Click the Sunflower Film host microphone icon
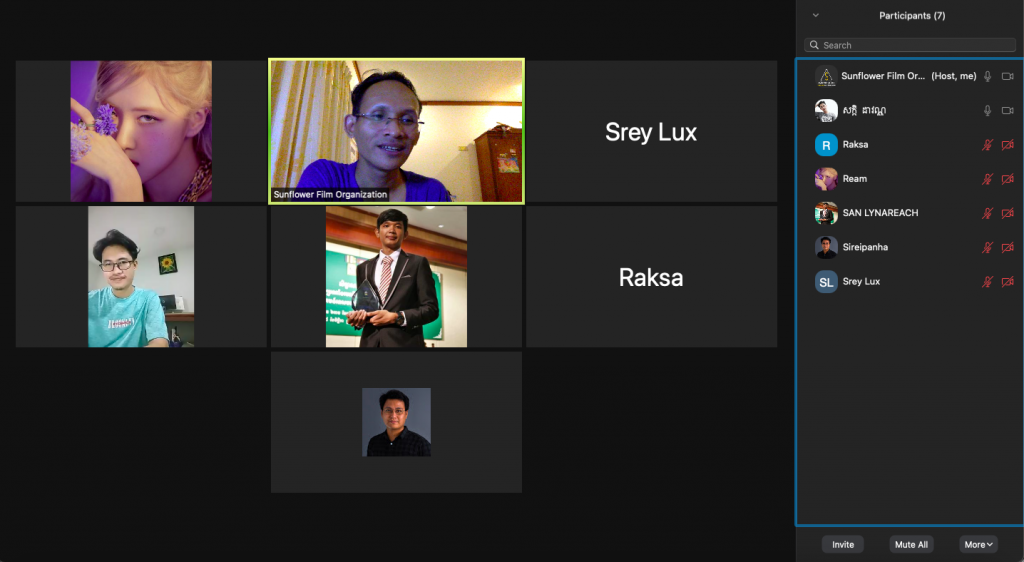The image size is (1024, 562). coord(987,76)
